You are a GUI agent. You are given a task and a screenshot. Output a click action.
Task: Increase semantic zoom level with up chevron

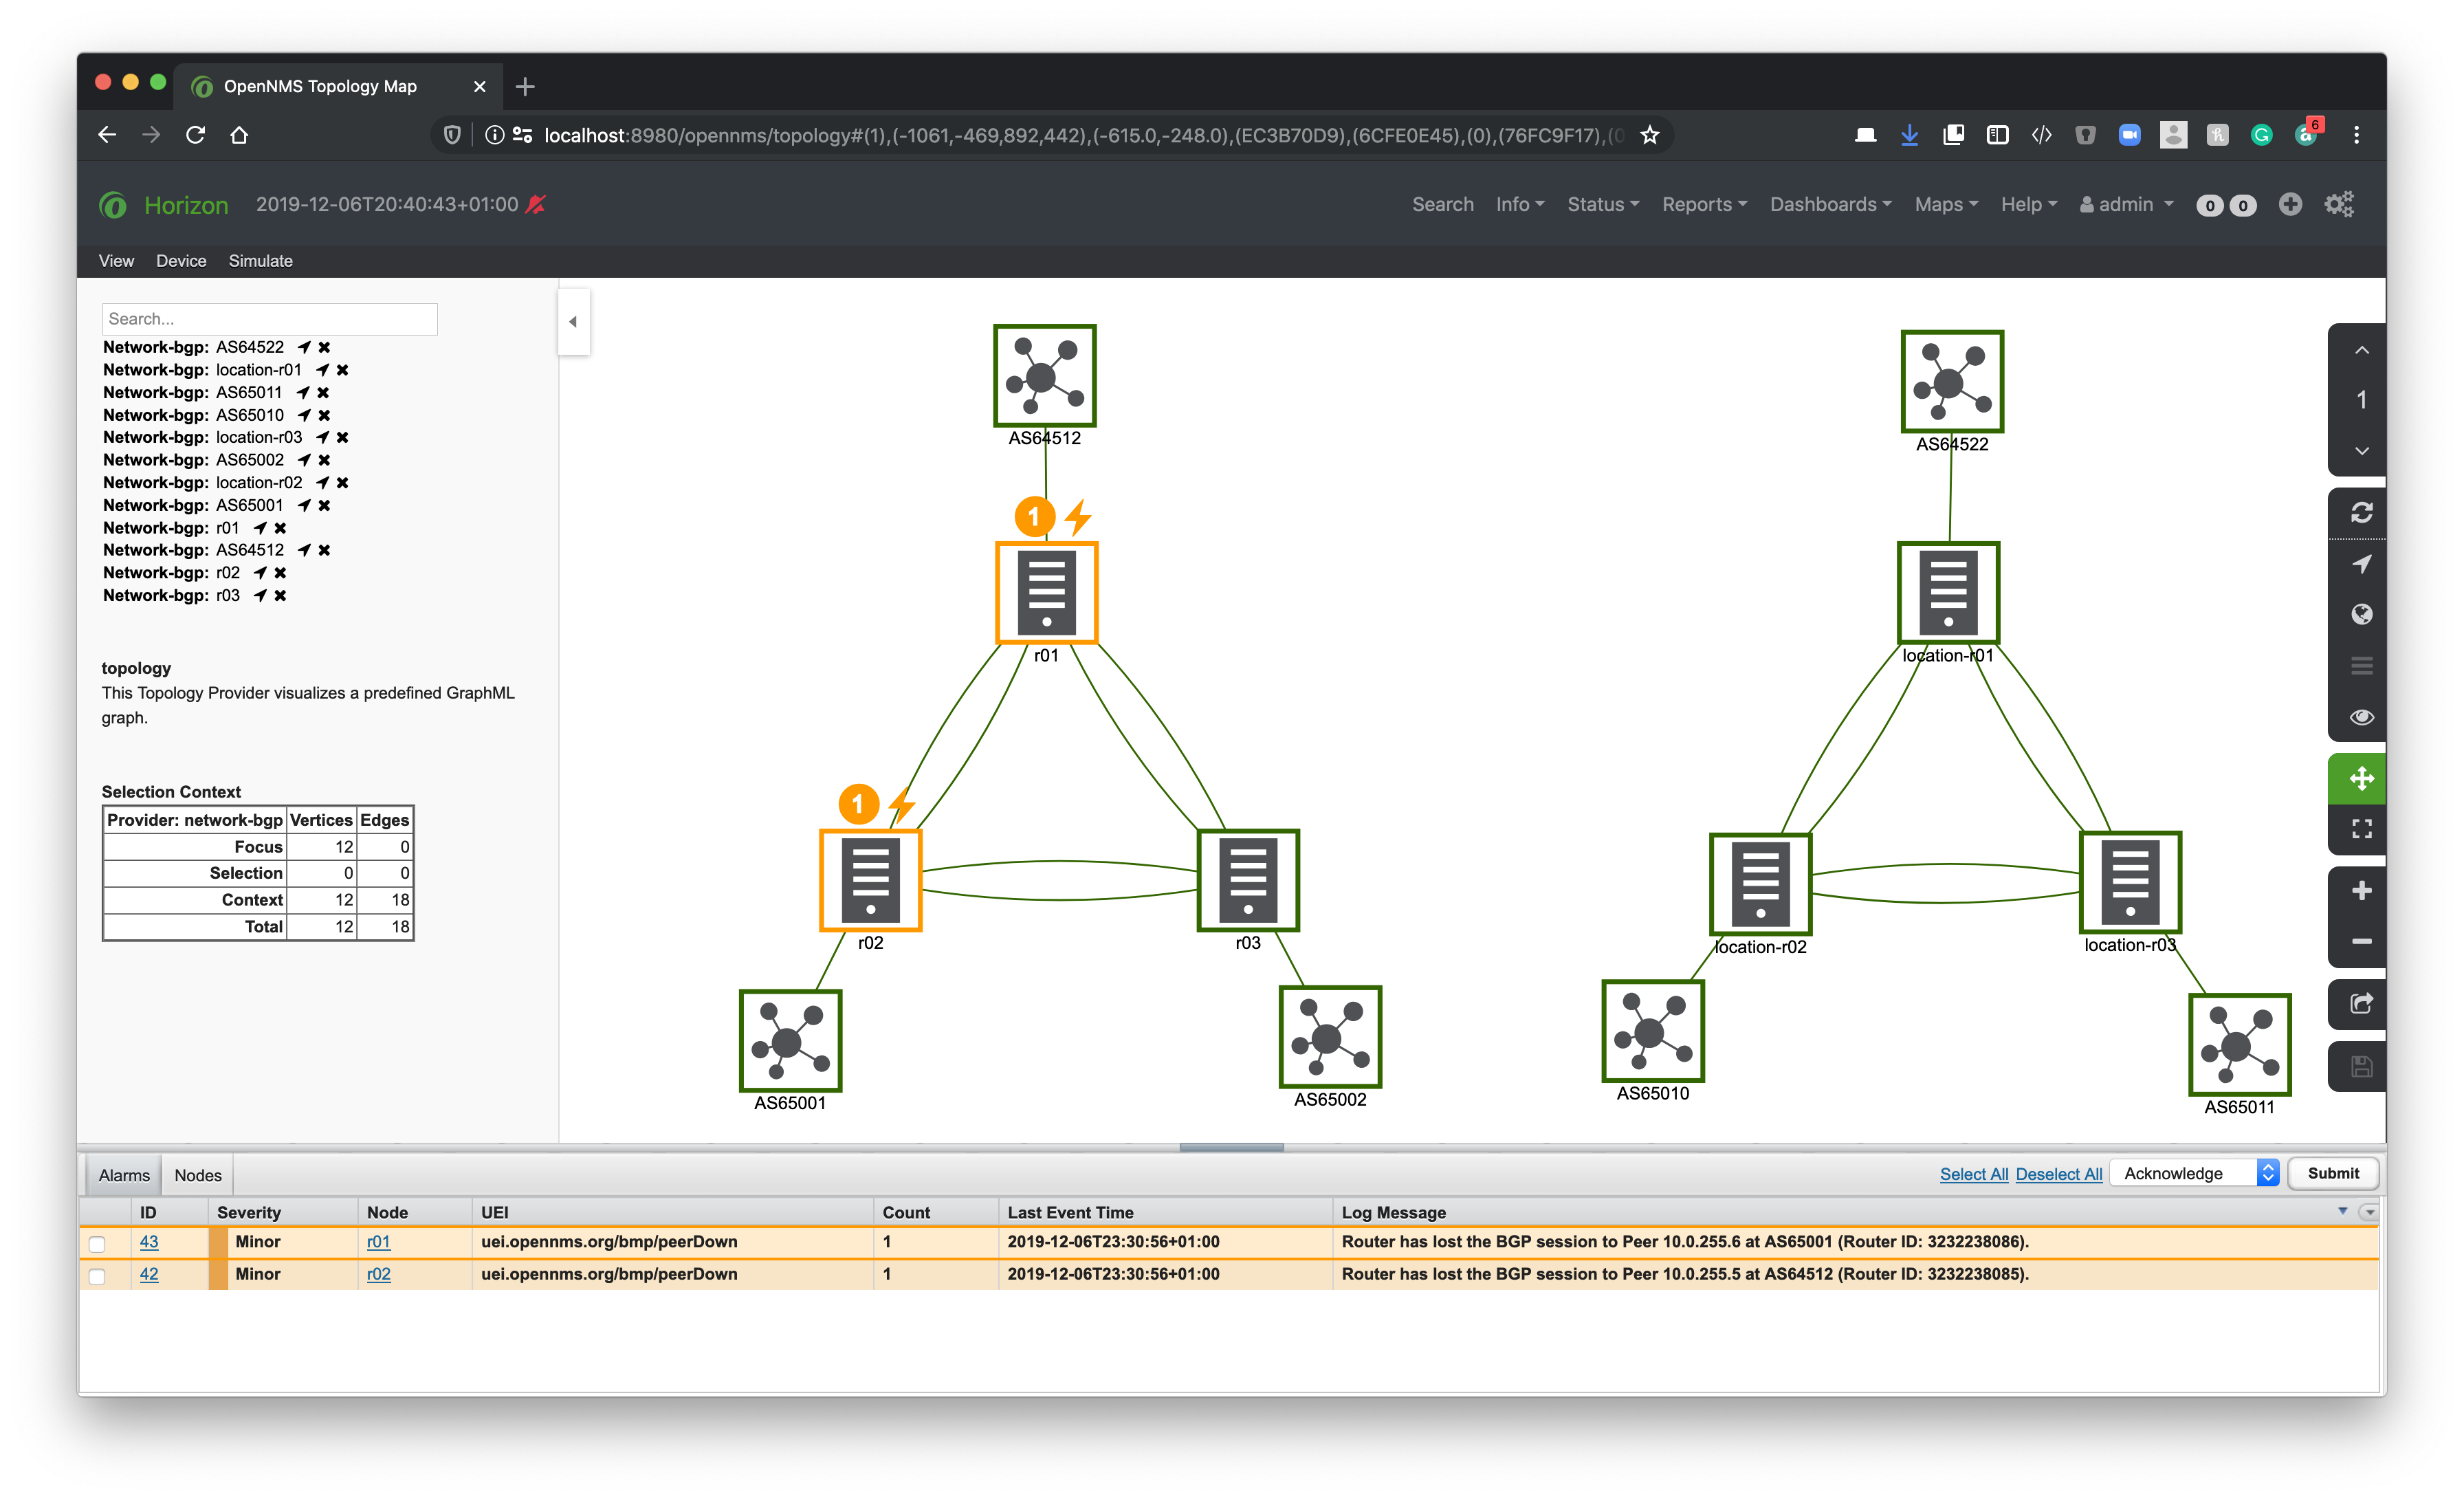(2361, 350)
